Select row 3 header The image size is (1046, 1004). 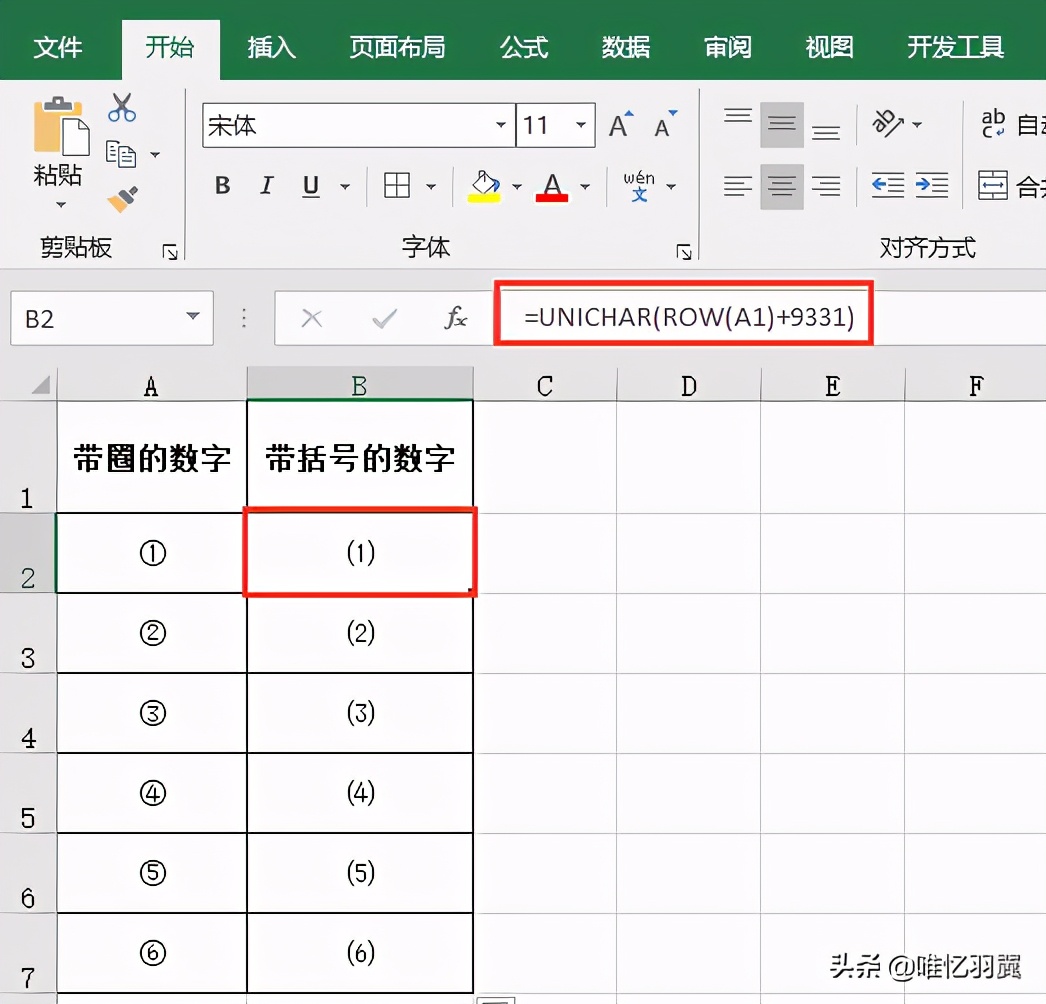27,633
